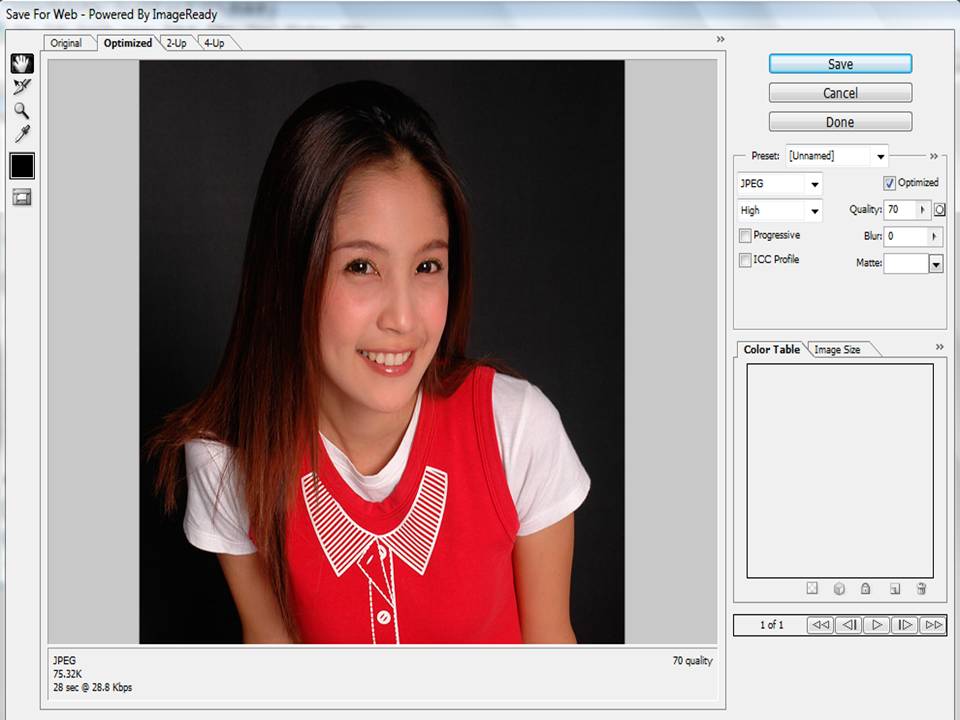Open the Preset dropdown

click(x=880, y=156)
